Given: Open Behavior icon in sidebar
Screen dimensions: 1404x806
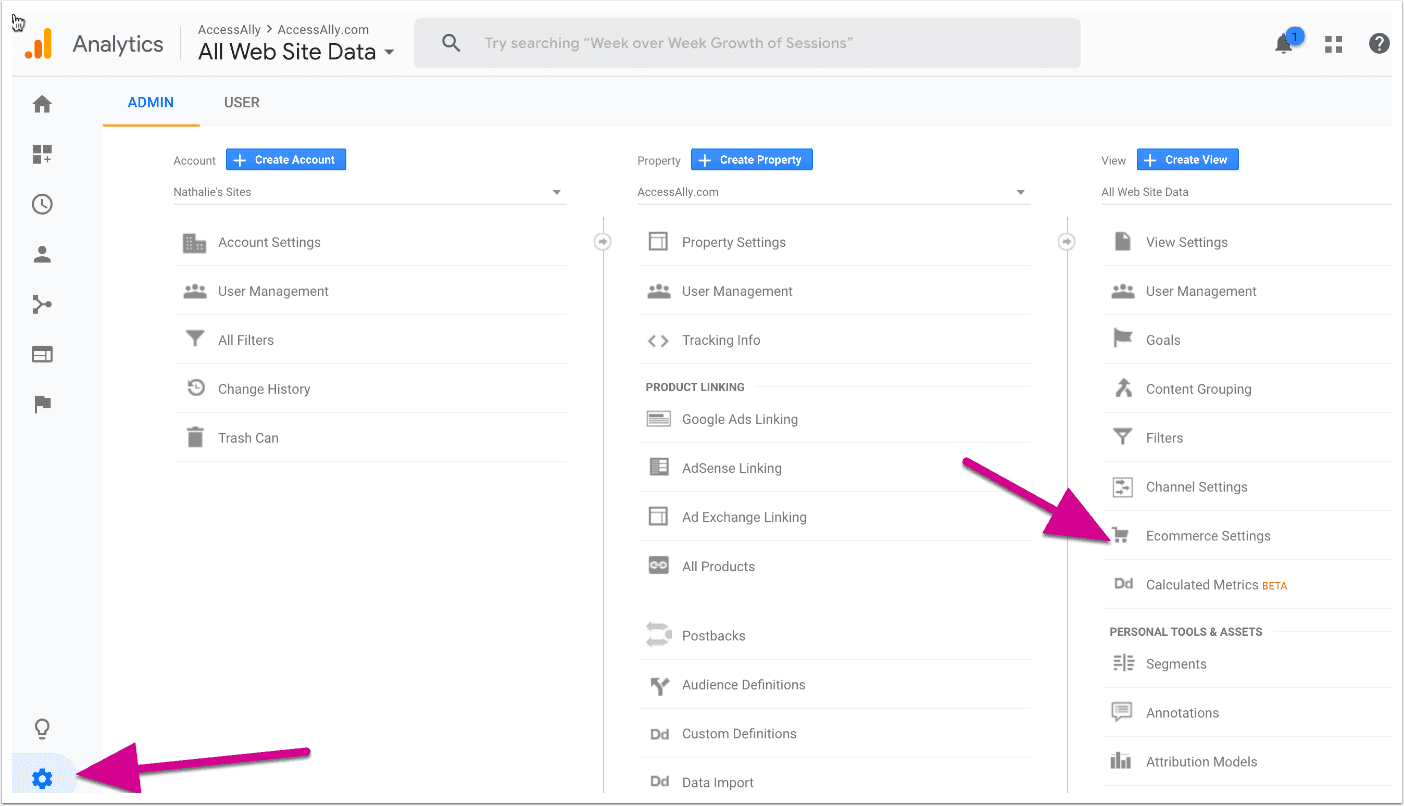Looking at the screenshot, I should coord(42,354).
